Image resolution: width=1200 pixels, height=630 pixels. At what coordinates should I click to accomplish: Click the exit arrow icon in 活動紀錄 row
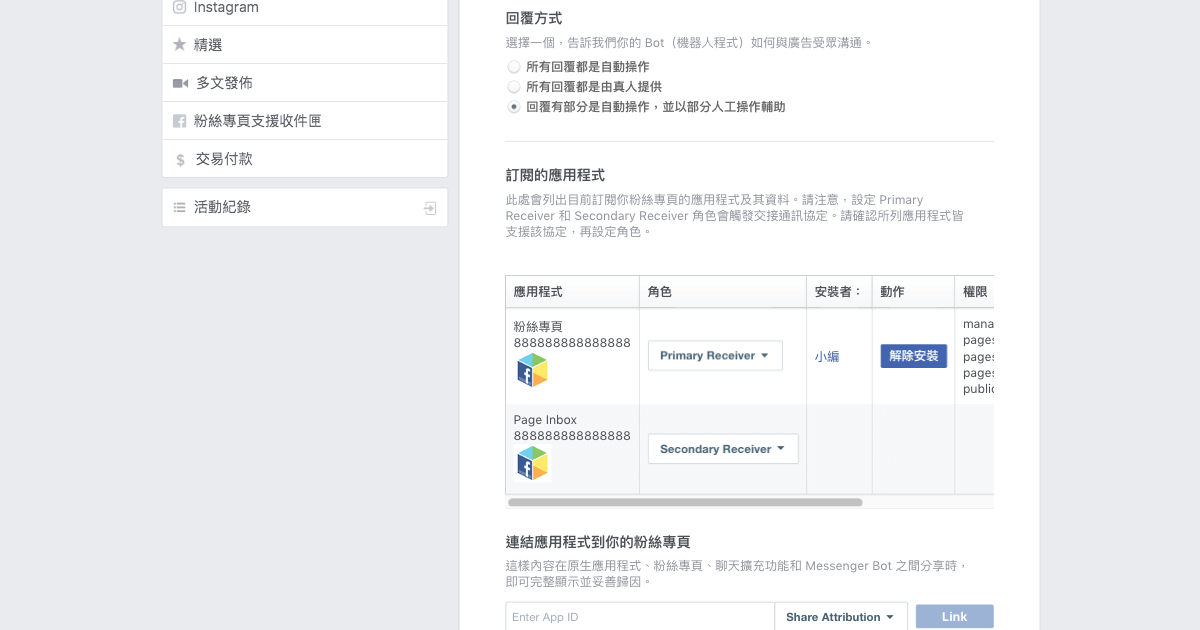point(430,208)
